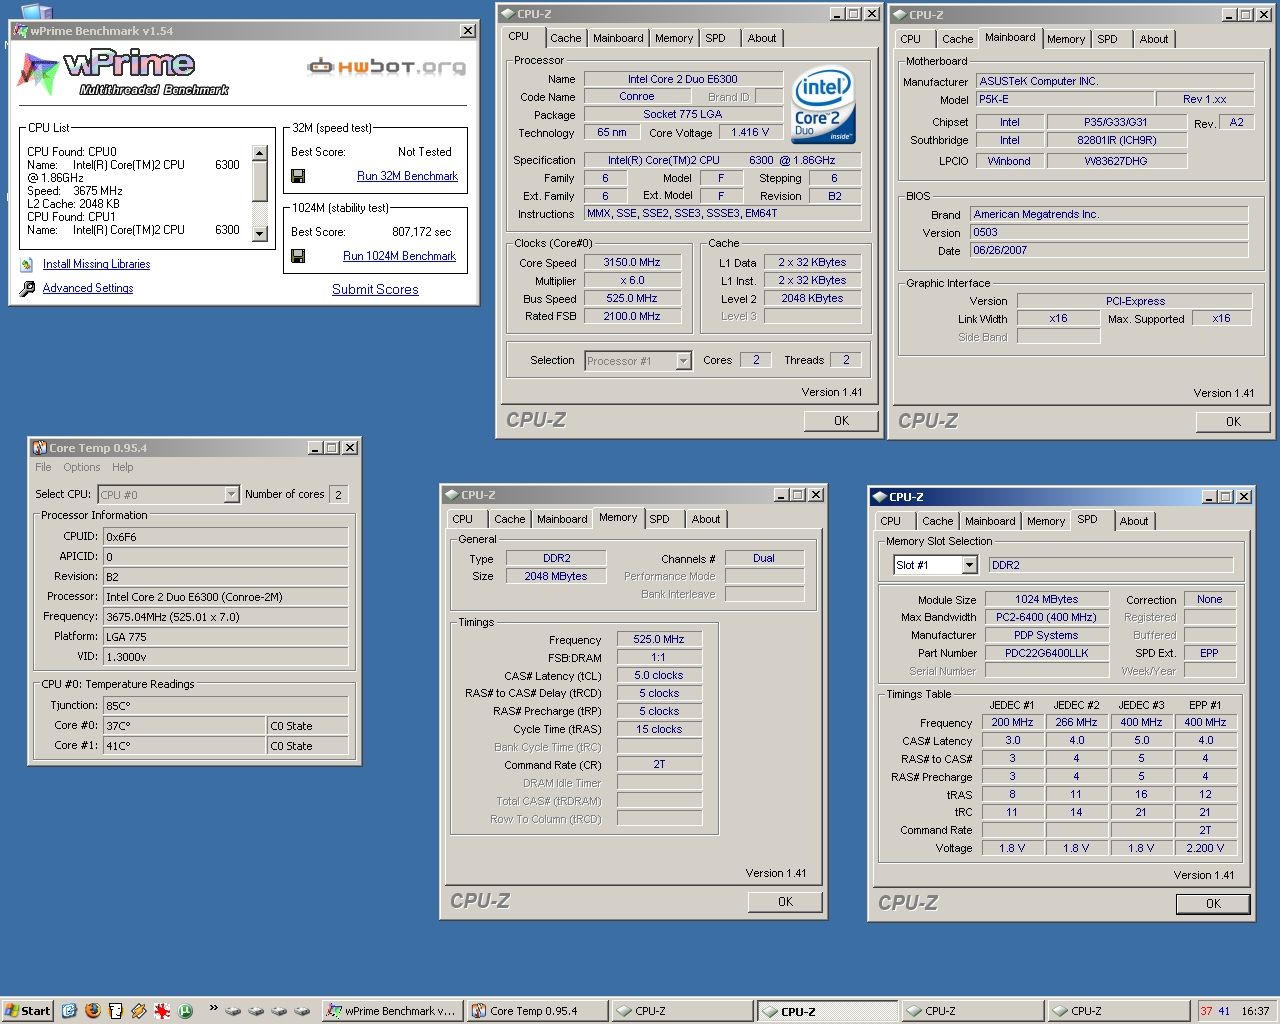The height and width of the screenshot is (1024, 1280).
Task: Open the Help menu in Core Temp
Action: (x=122, y=467)
